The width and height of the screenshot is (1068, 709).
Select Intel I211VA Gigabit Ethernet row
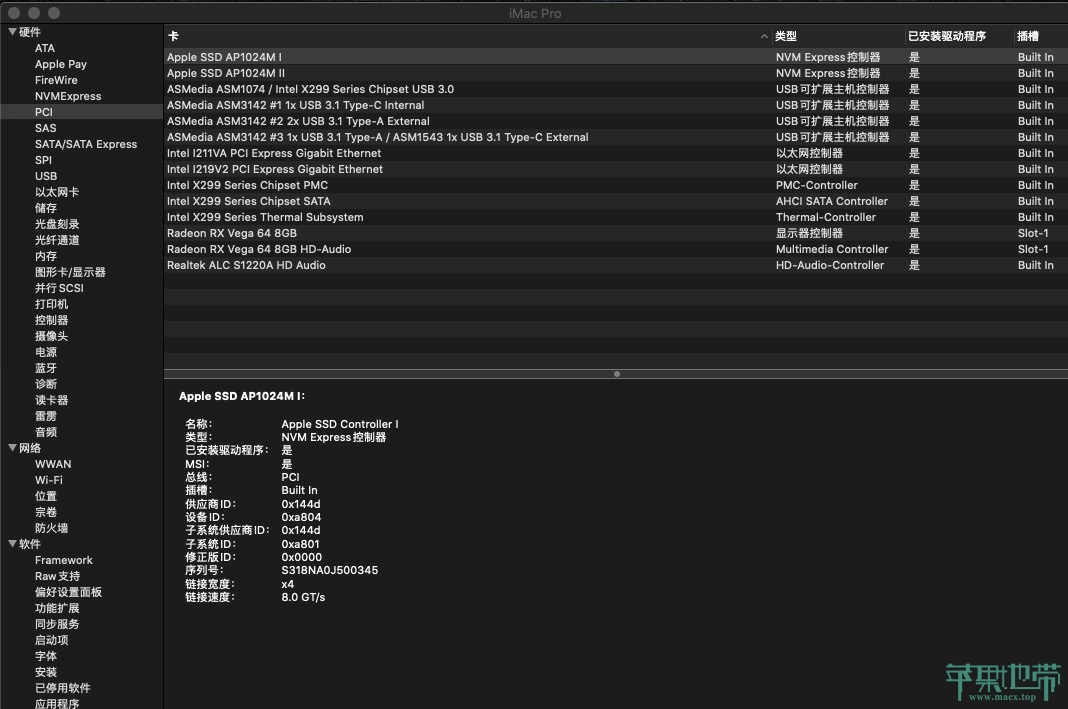[616, 153]
